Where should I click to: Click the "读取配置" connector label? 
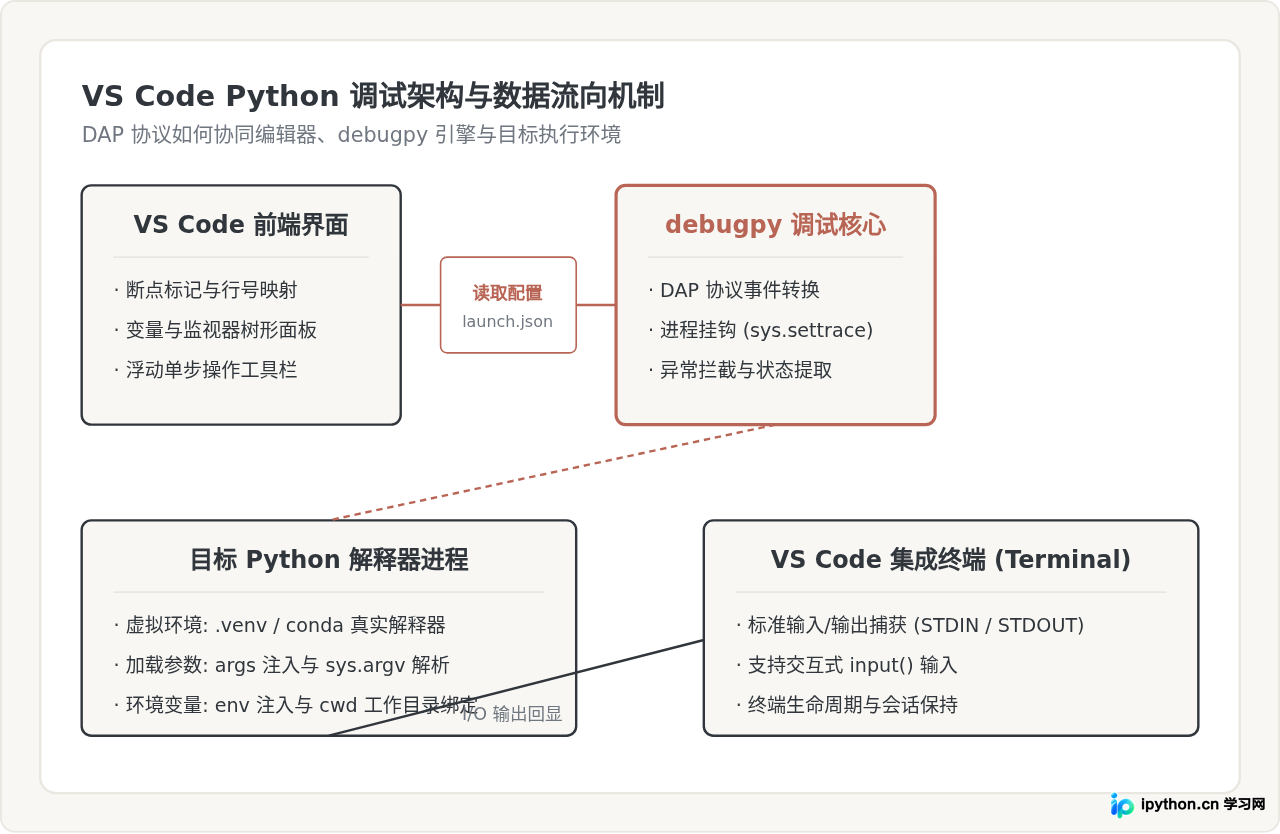coord(508,293)
